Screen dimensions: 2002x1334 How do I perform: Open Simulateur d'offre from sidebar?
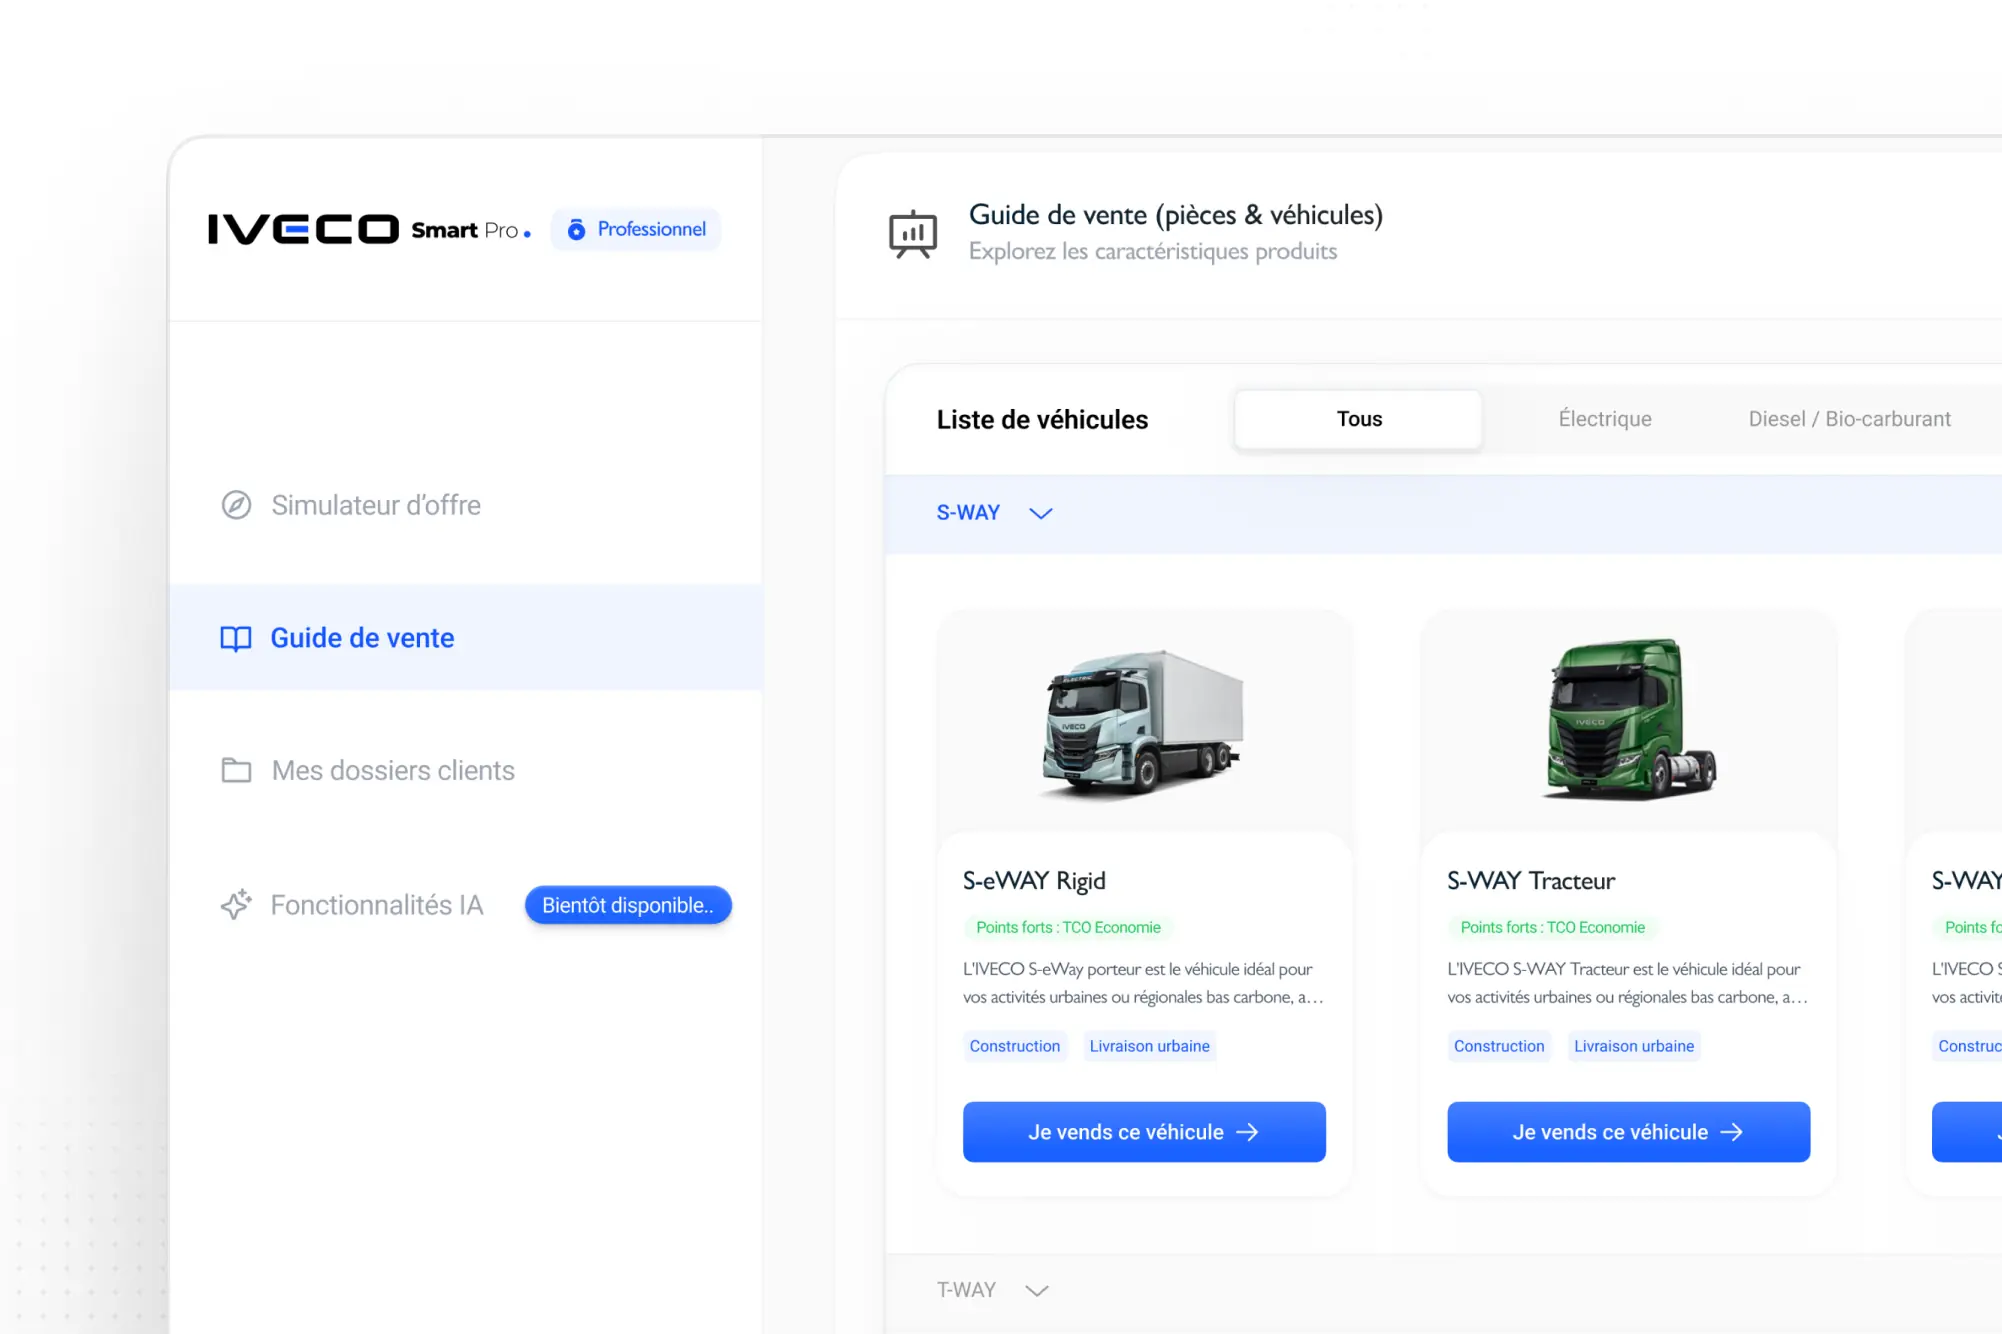click(x=376, y=505)
